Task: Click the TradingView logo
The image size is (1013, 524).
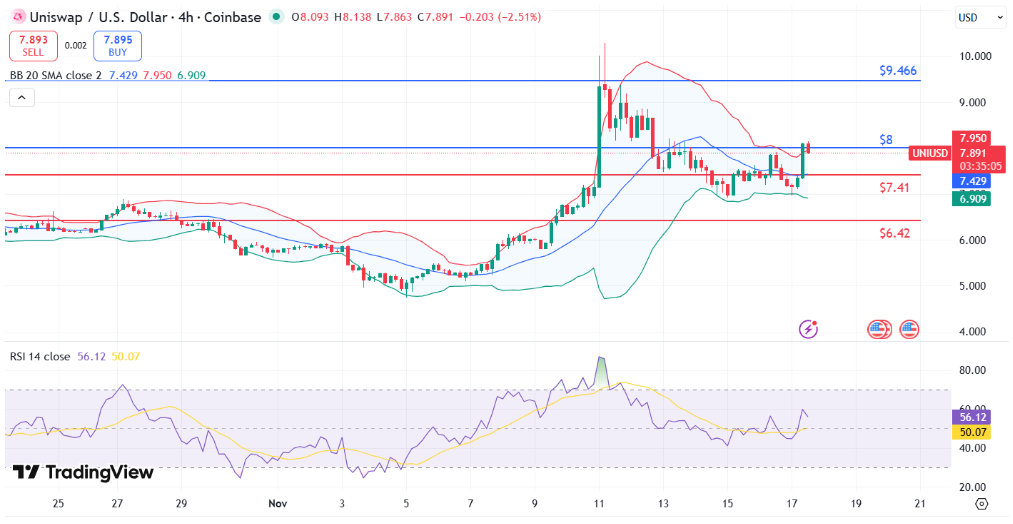Action: click(83, 472)
